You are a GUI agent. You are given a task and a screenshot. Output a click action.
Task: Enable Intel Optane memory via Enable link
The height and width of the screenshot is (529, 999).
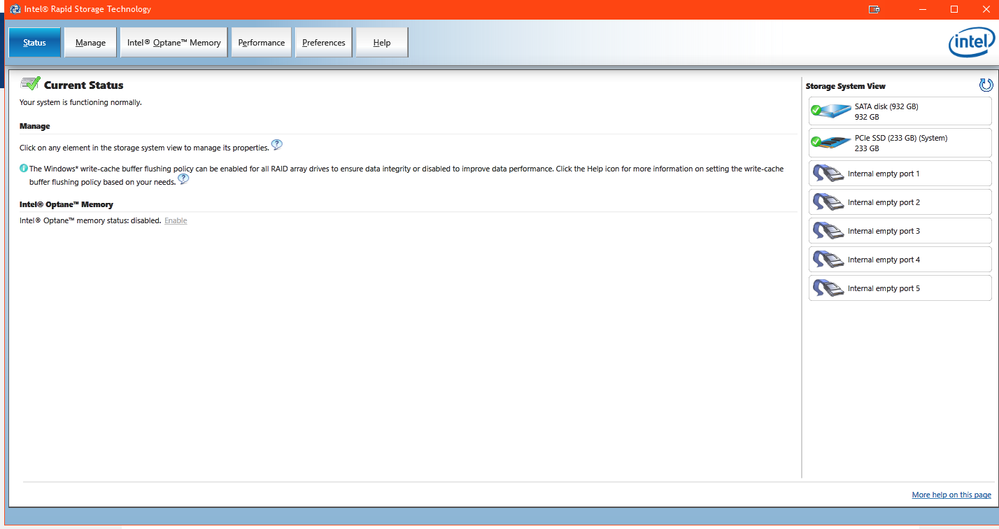pos(176,221)
